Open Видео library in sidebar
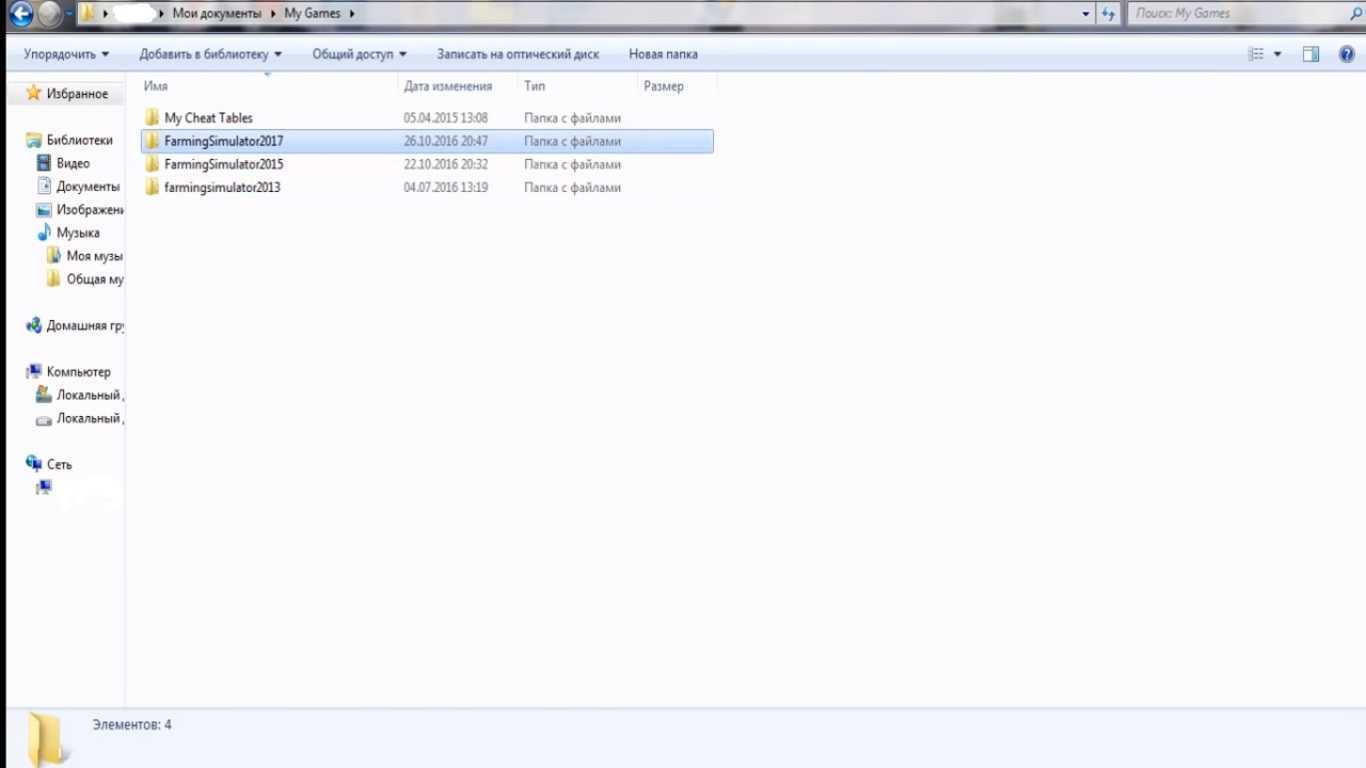The height and width of the screenshot is (768, 1366). (x=73, y=163)
